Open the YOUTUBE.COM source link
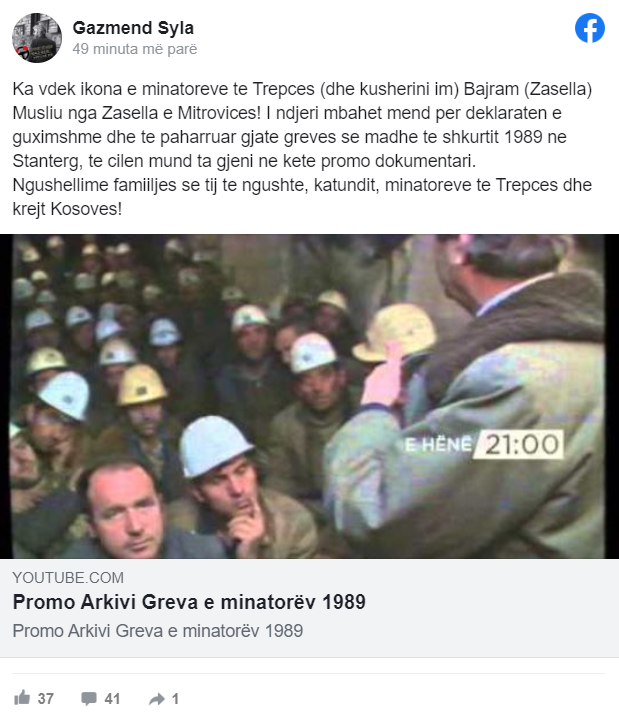 [x=68, y=577]
